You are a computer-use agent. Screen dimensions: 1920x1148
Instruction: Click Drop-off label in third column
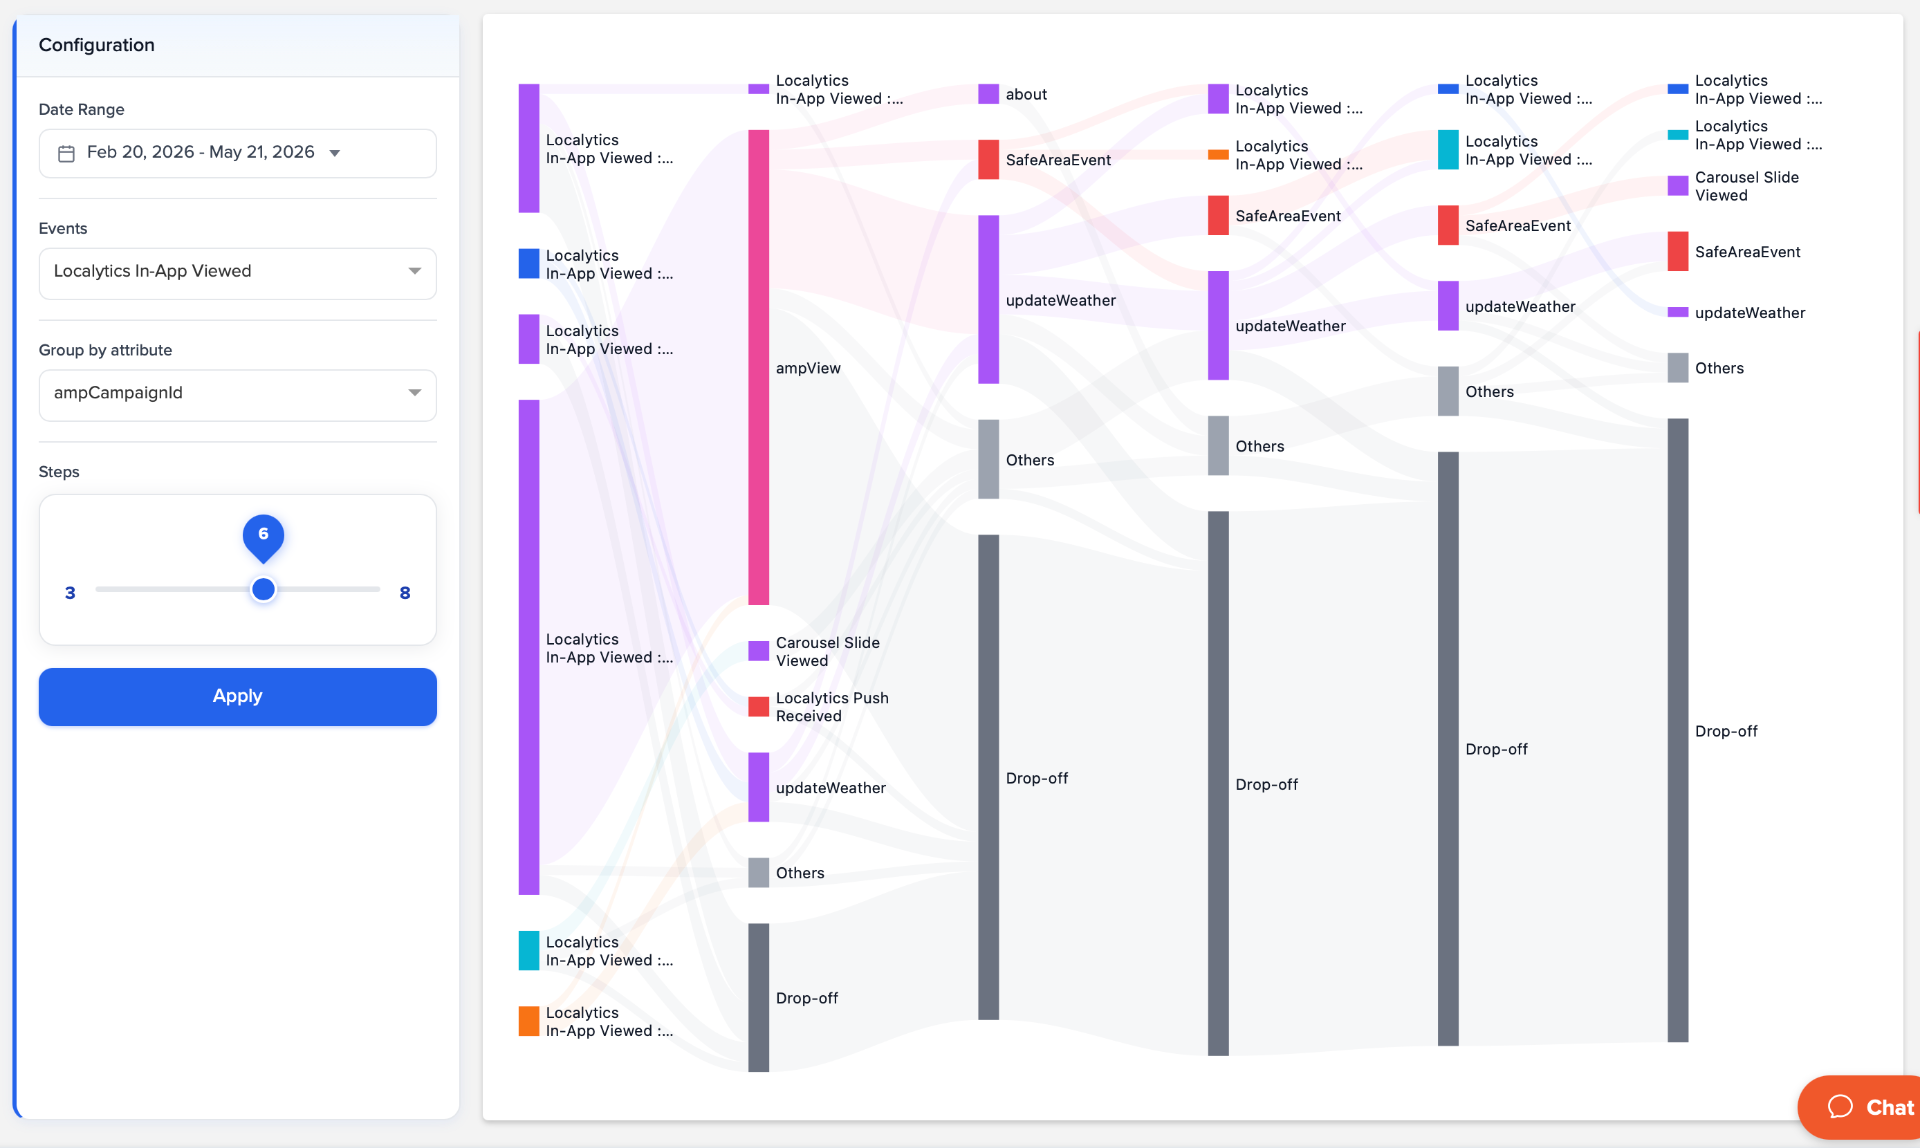click(1037, 778)
